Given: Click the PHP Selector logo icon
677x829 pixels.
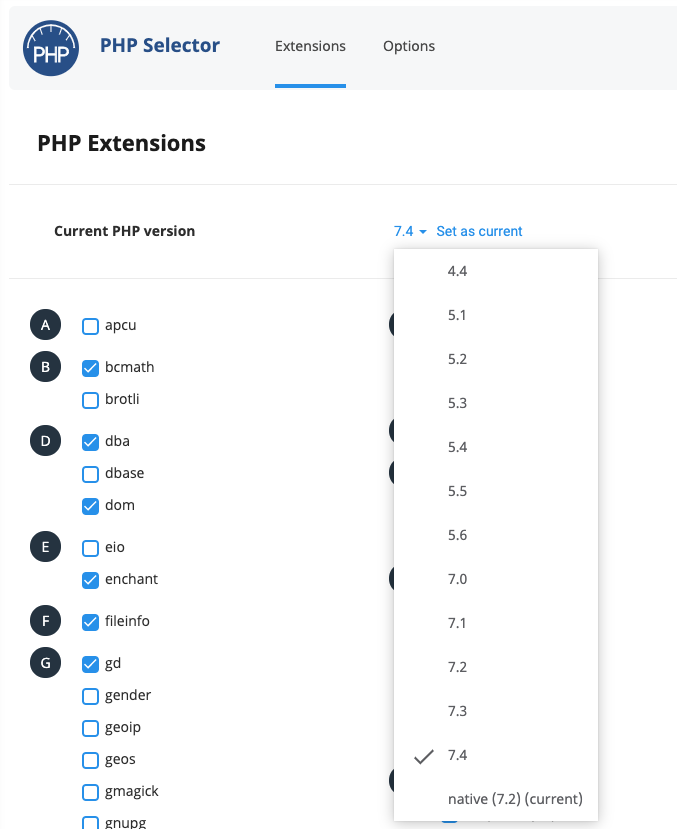Looking at the screenshot, I should [x=51, y=48].
